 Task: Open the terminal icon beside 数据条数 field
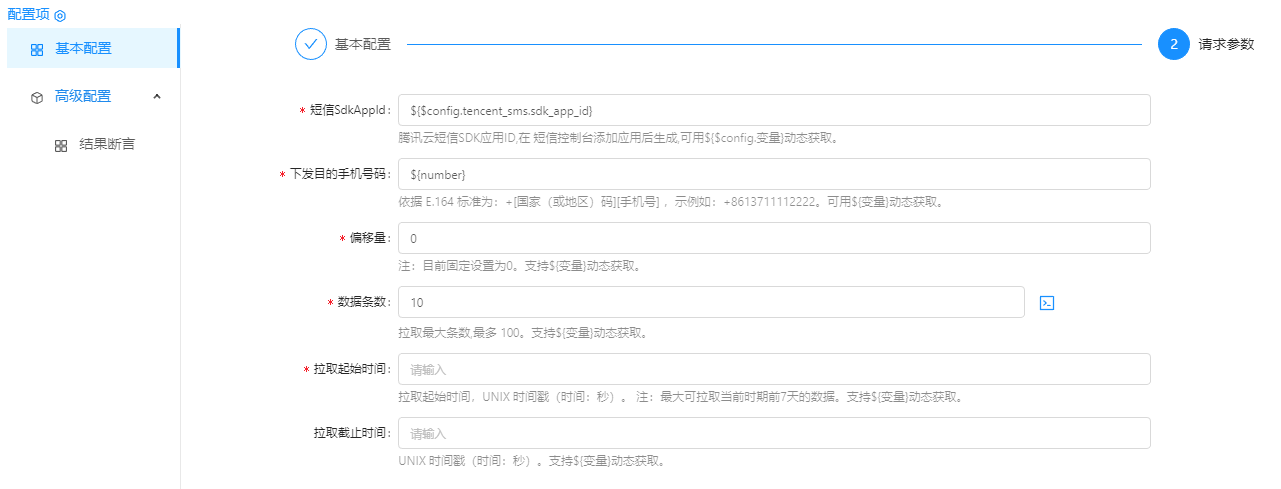[1047, 302]
